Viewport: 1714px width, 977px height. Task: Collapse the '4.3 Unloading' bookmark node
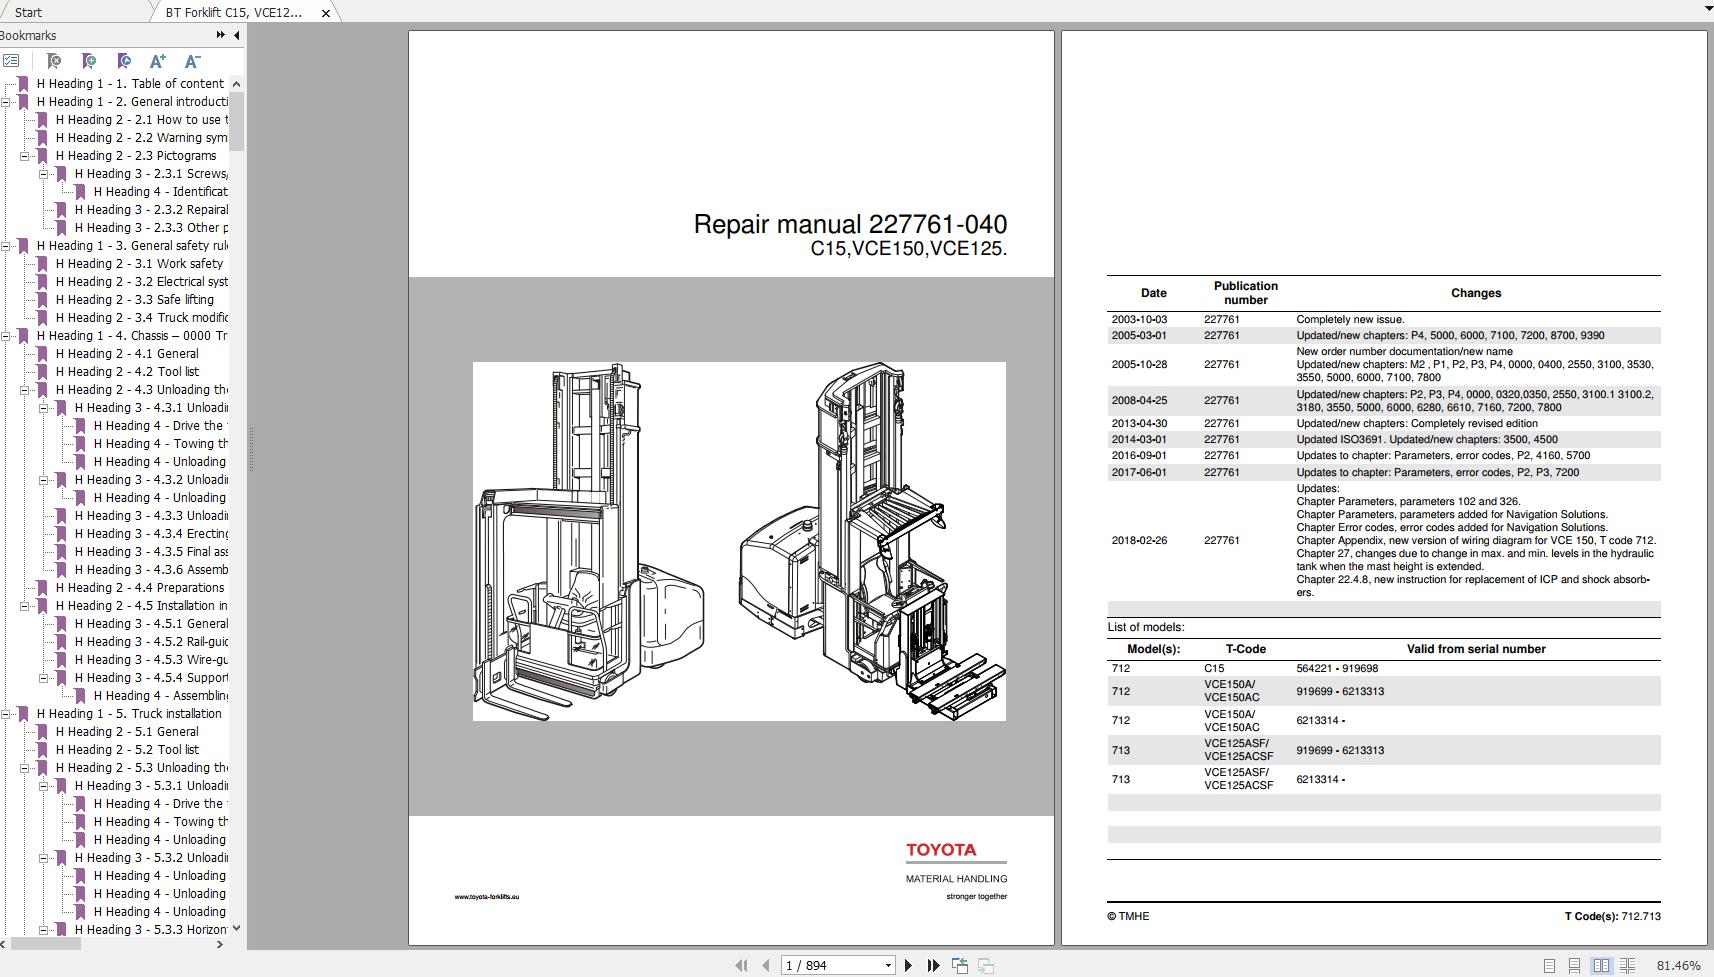tap(25, 389)
